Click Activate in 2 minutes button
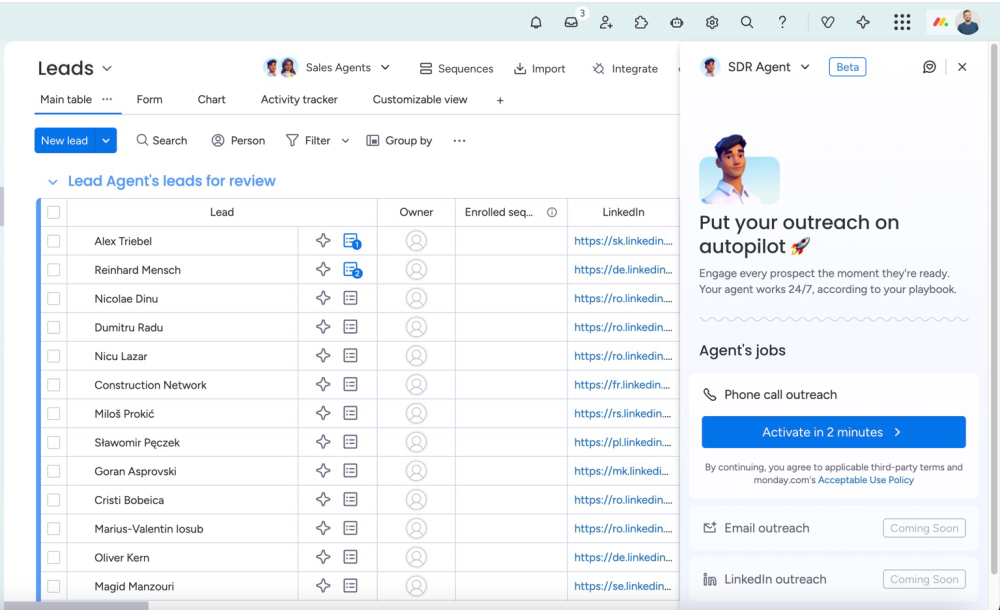Image resolution: width=1000 pixels, height=610 pixels. (x=833, y=432)
